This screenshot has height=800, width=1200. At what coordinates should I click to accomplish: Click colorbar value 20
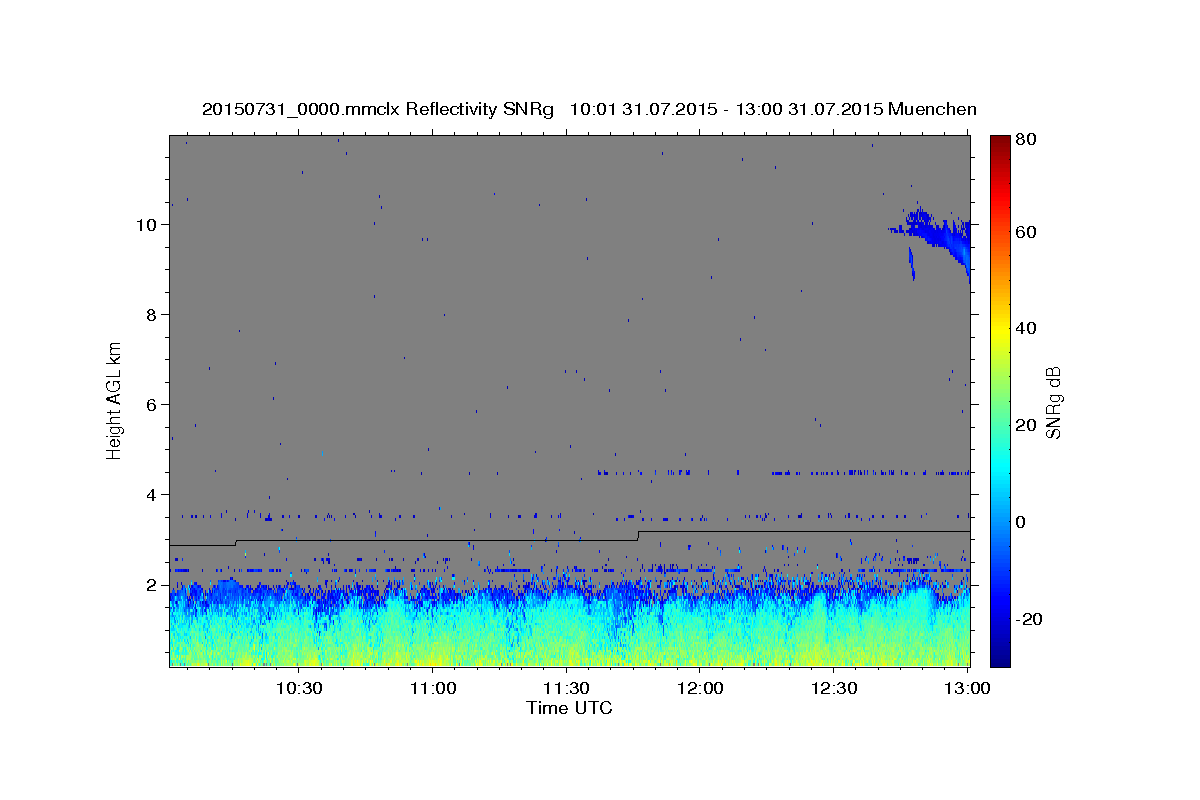point(1025,426)
